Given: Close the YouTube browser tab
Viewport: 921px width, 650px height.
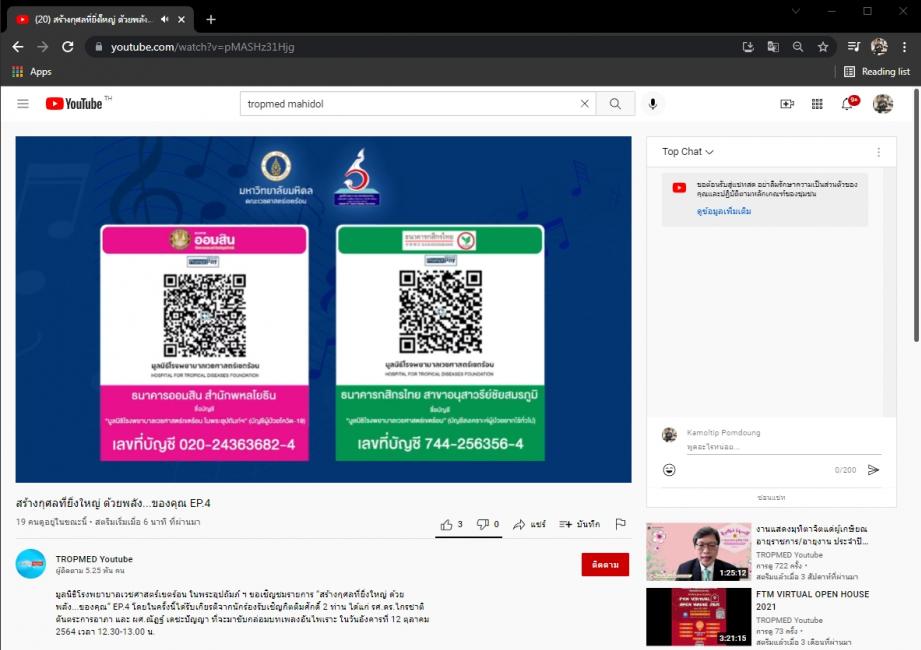Looking at the screenshot, I should pyautogui.click(x=181, y=19).
